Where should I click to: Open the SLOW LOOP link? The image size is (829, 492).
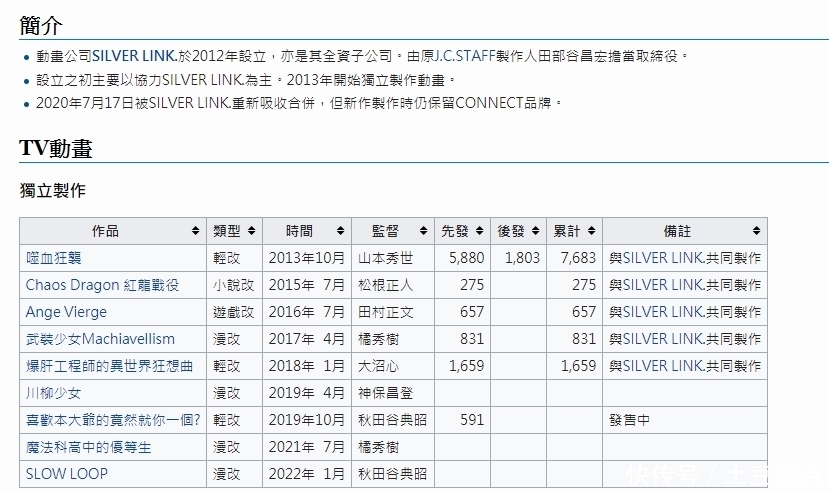[67, 474]
